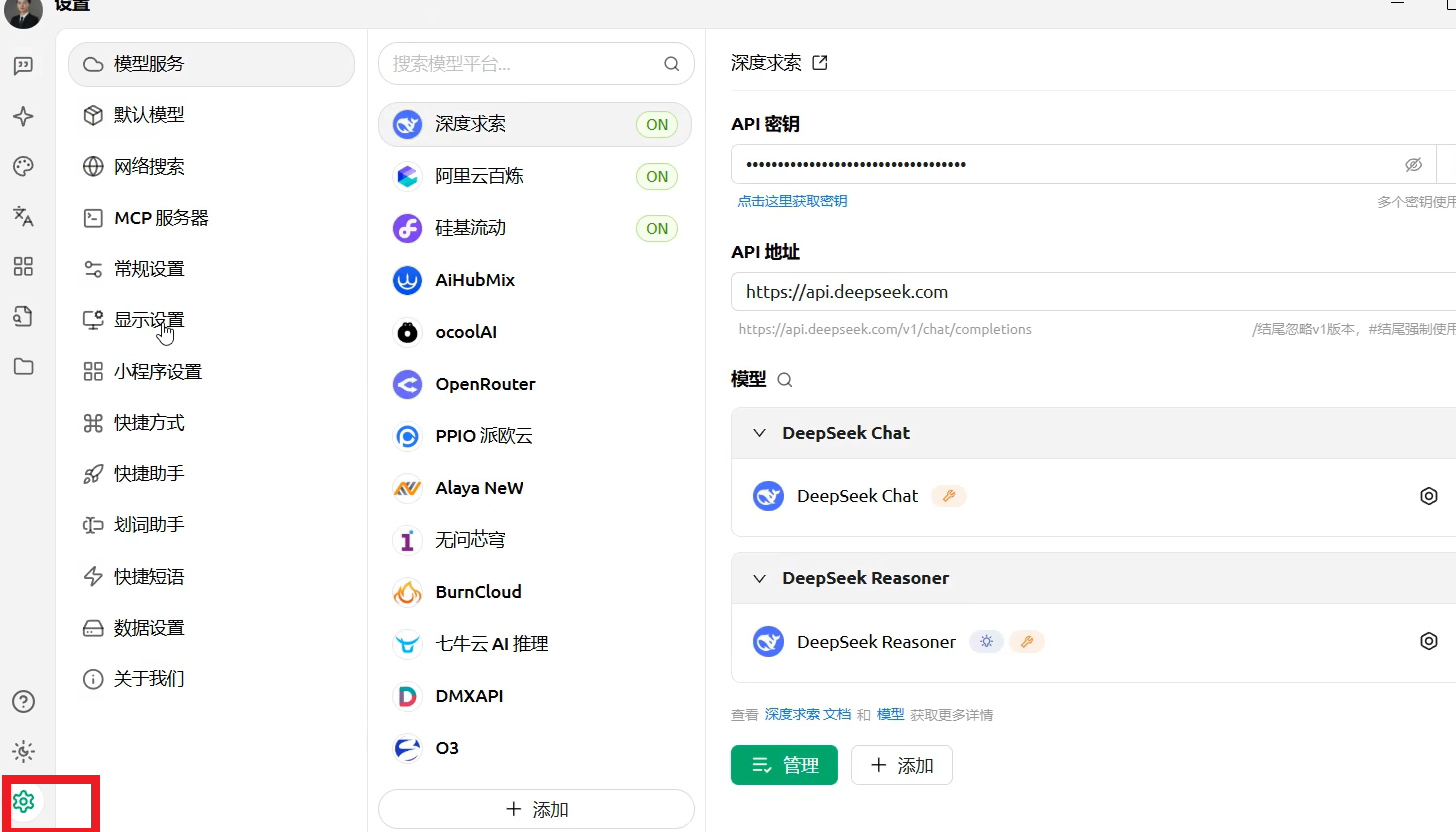The image size is (1456, 832).
Task: Open 数据设置 menu item
Action: (x=211, y=628)
